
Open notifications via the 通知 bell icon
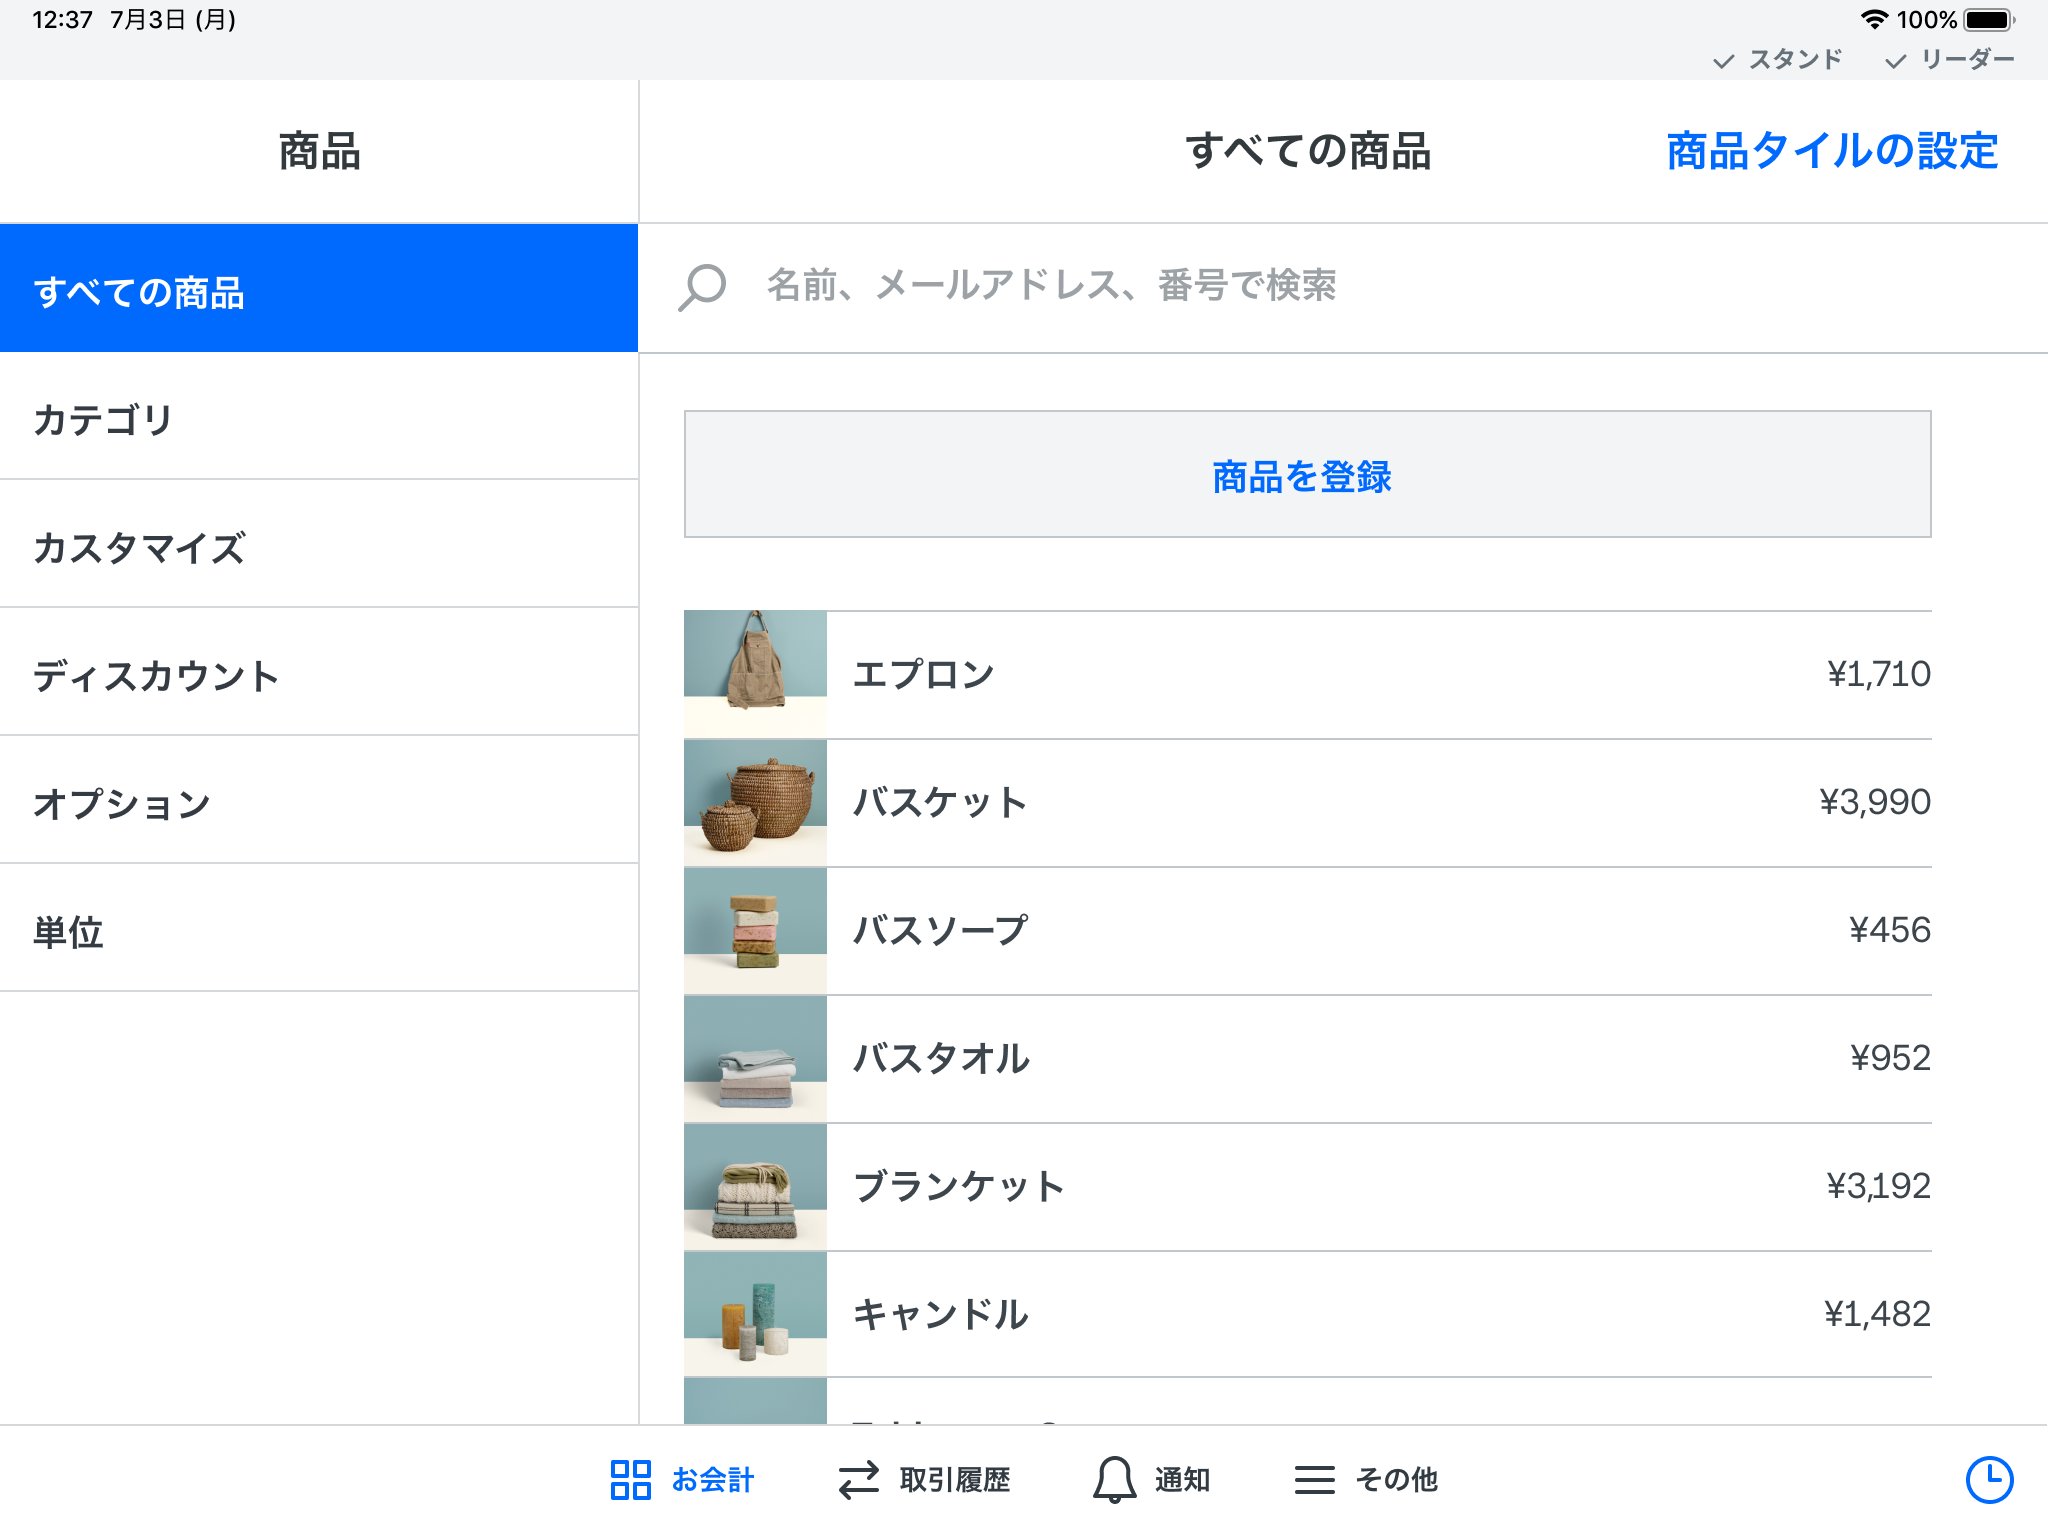(x=1113, y=1479)
